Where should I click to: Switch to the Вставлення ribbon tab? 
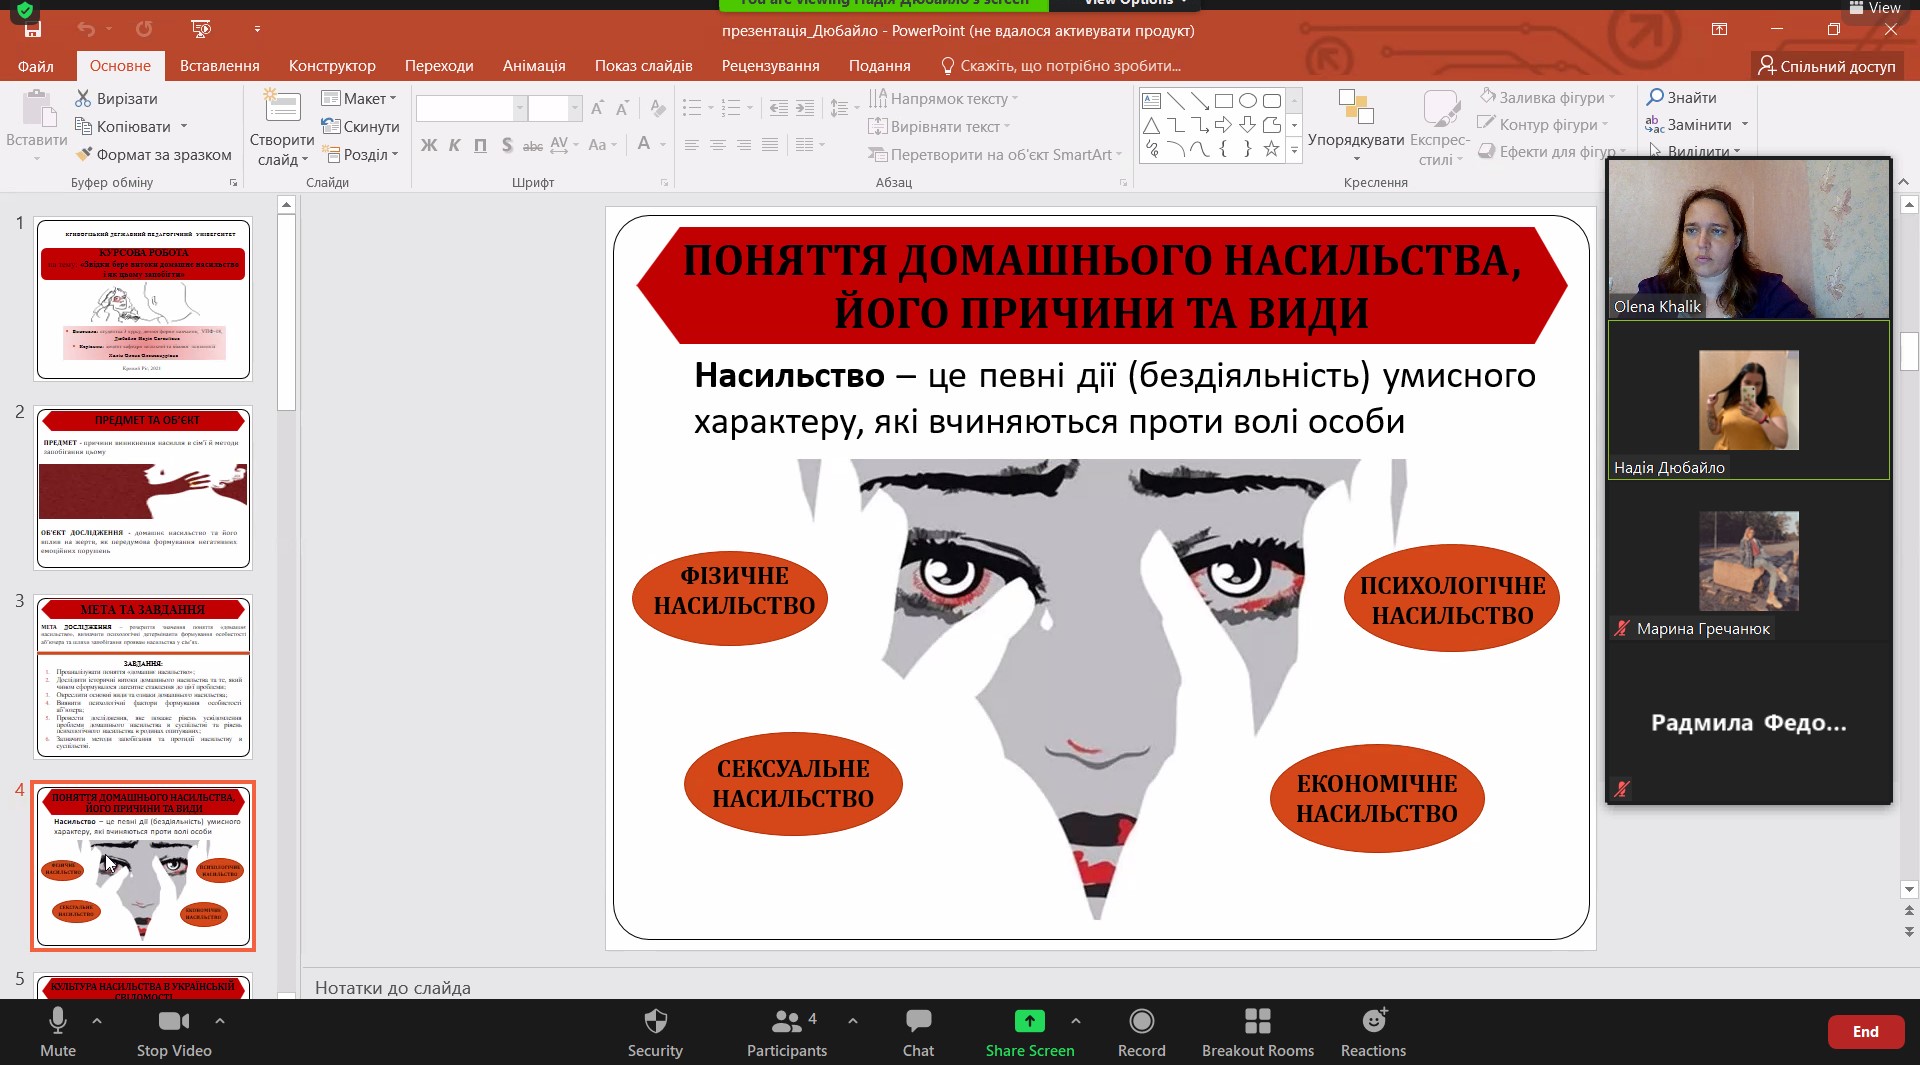coord(219,66)
